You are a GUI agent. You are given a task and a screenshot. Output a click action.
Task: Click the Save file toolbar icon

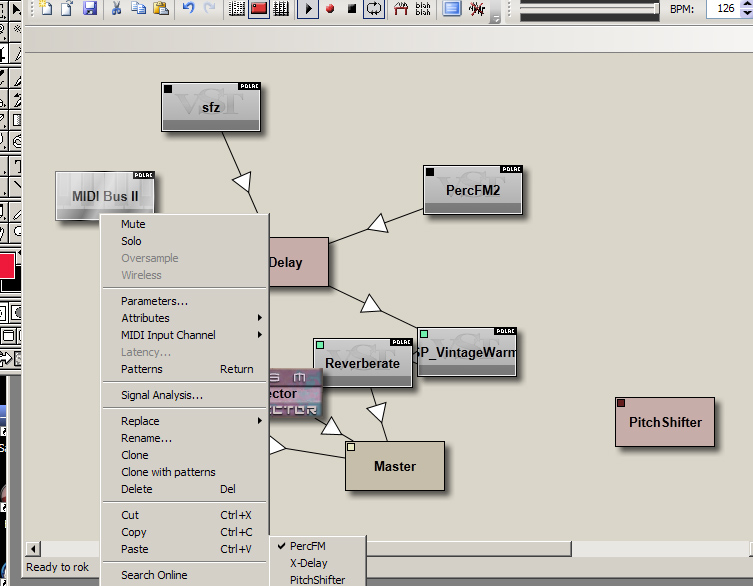click(x=90, y=9)
